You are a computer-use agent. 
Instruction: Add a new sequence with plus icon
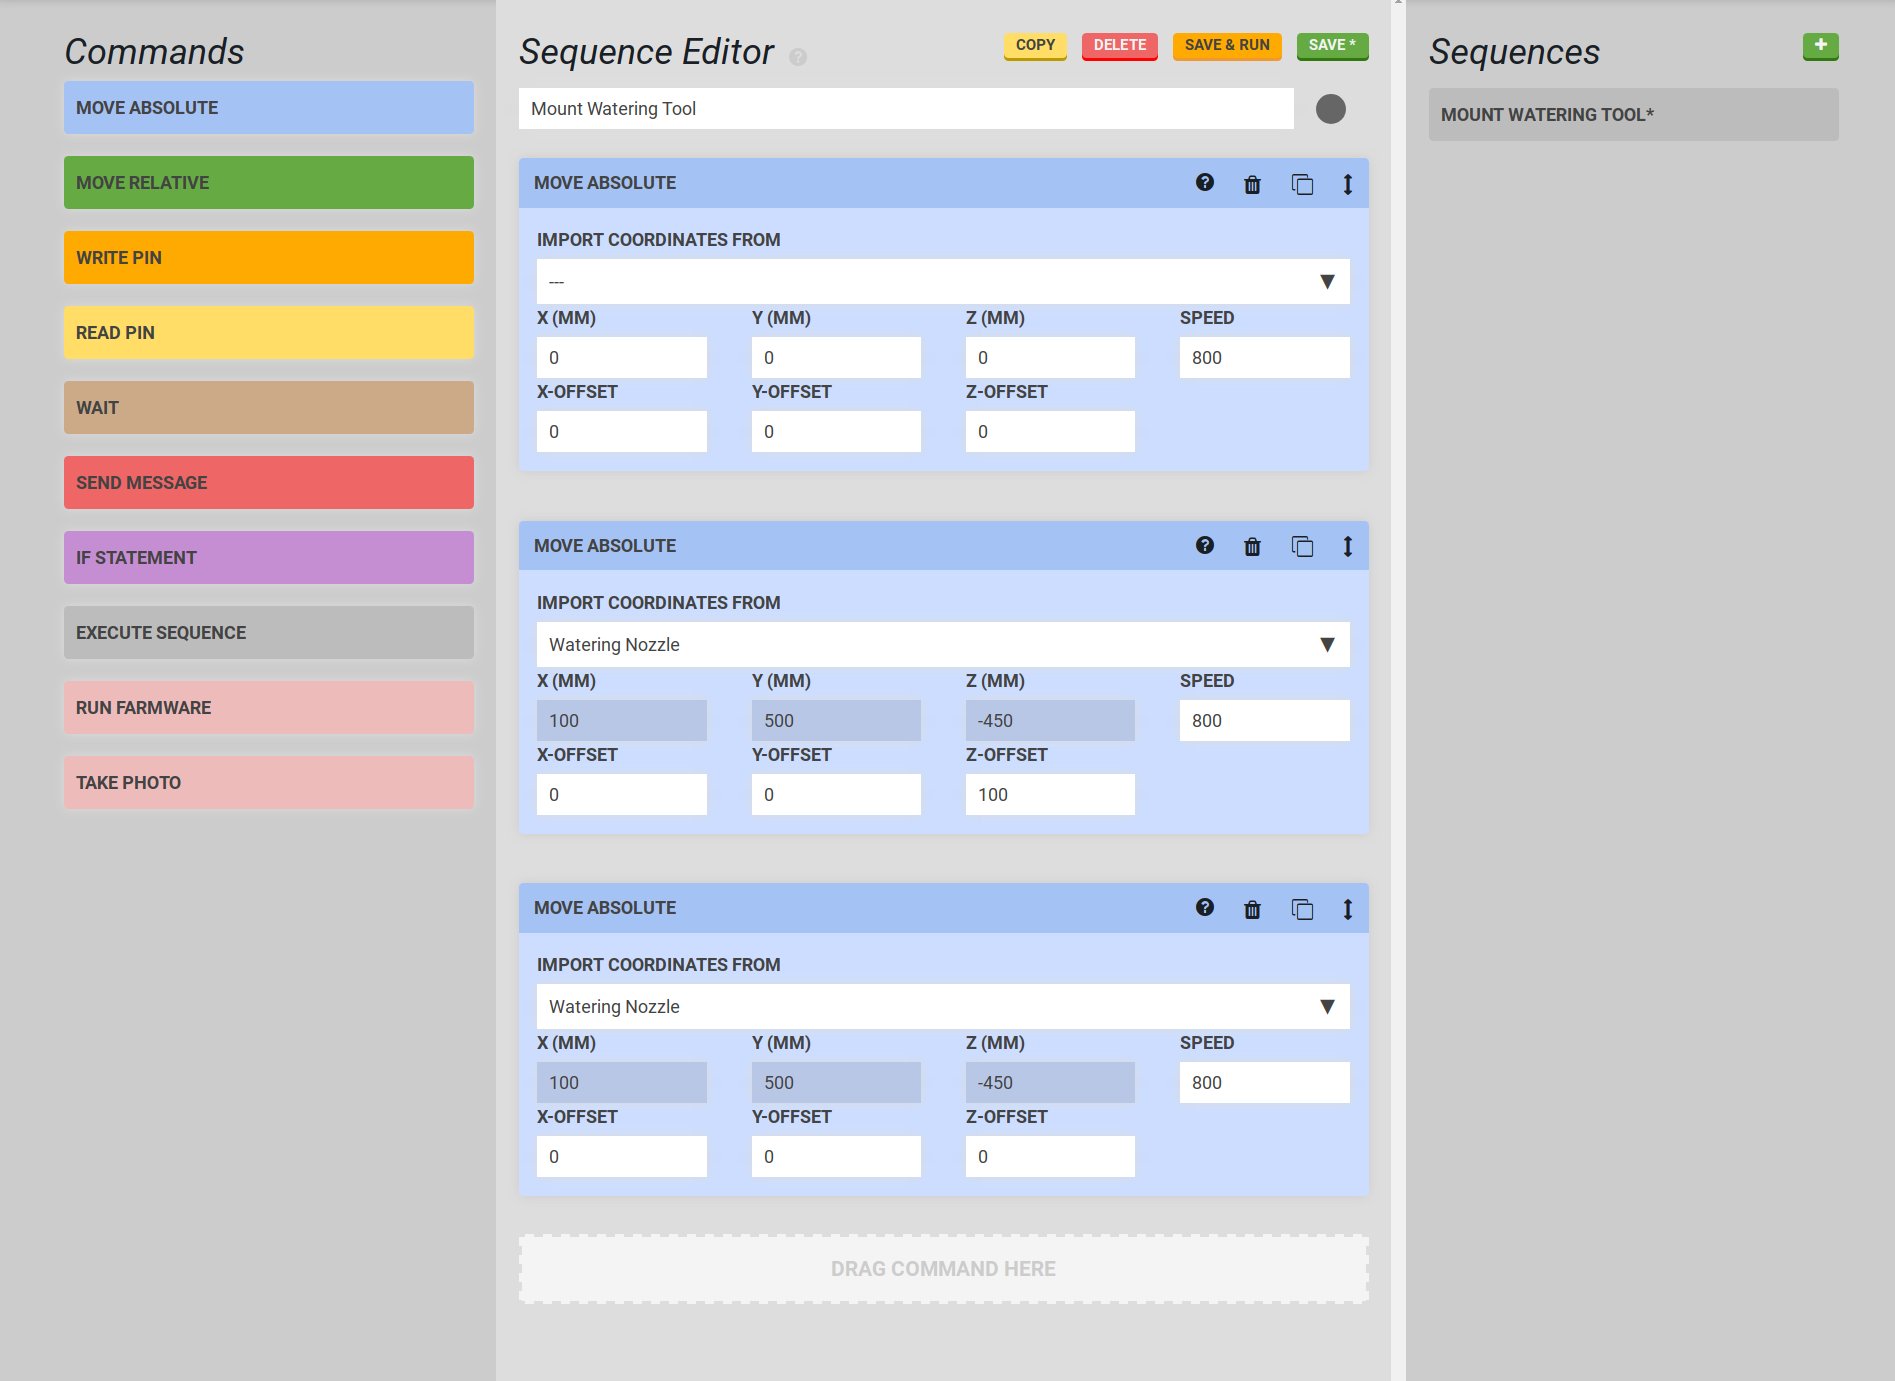(1820, 46)
